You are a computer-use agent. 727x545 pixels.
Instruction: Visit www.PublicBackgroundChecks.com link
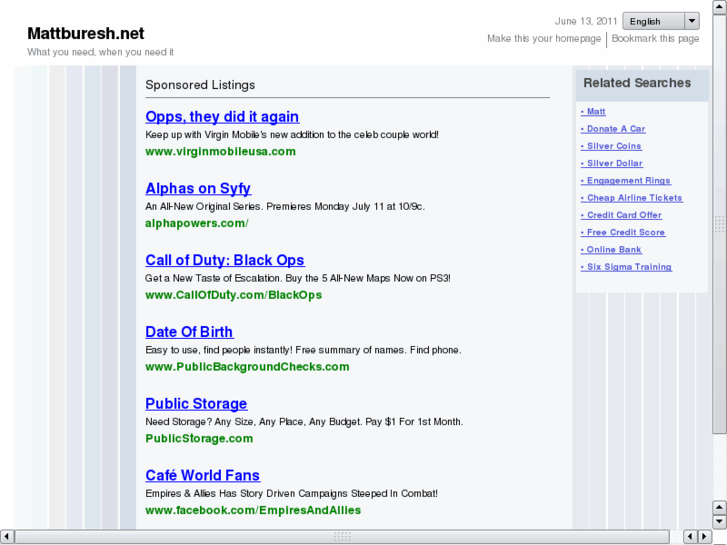click(x=247, y=367)
